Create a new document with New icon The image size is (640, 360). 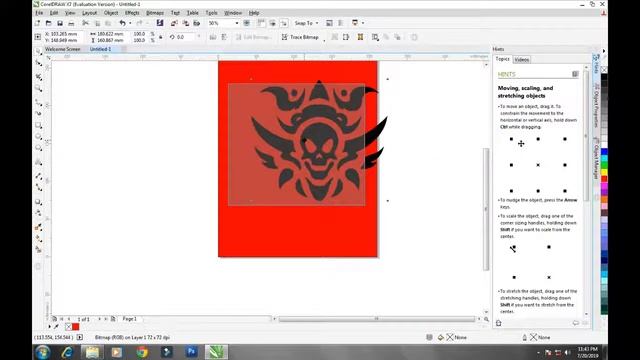pyautogui.click(x=38, y=23)
